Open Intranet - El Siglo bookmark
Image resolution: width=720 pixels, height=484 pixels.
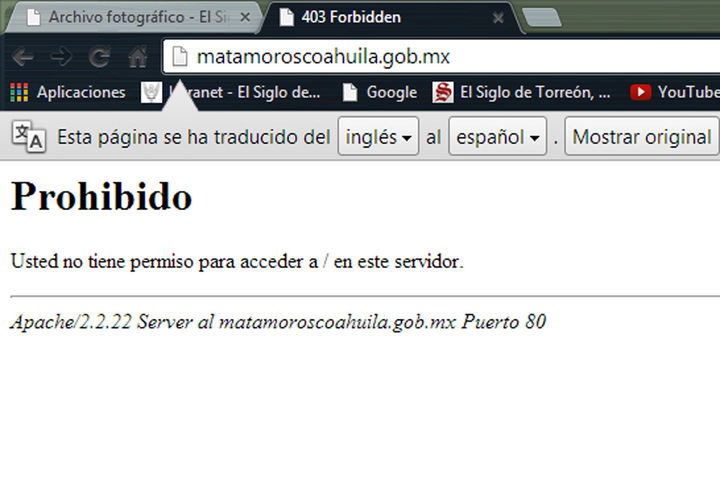coord(233,93)
